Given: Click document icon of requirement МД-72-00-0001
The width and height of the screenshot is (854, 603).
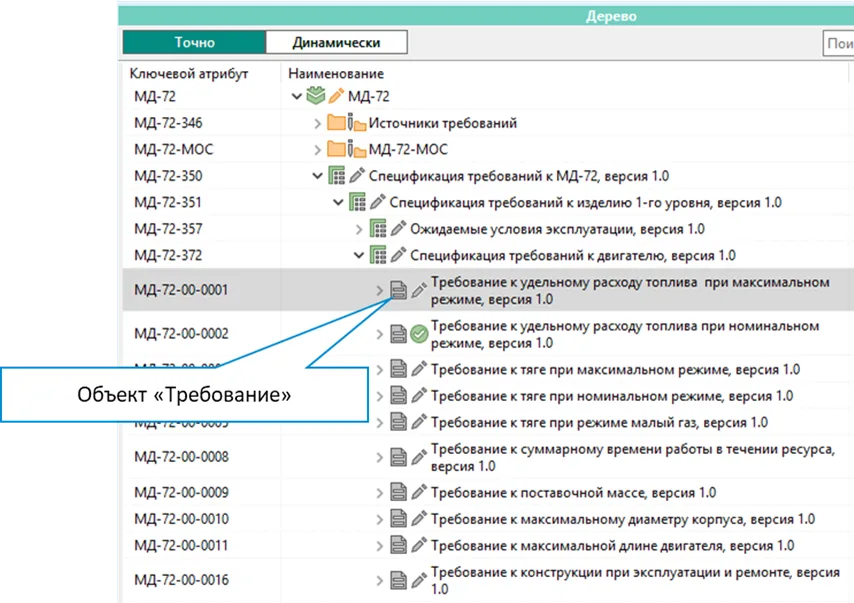Looking at the screenshot, I should 398,290.
